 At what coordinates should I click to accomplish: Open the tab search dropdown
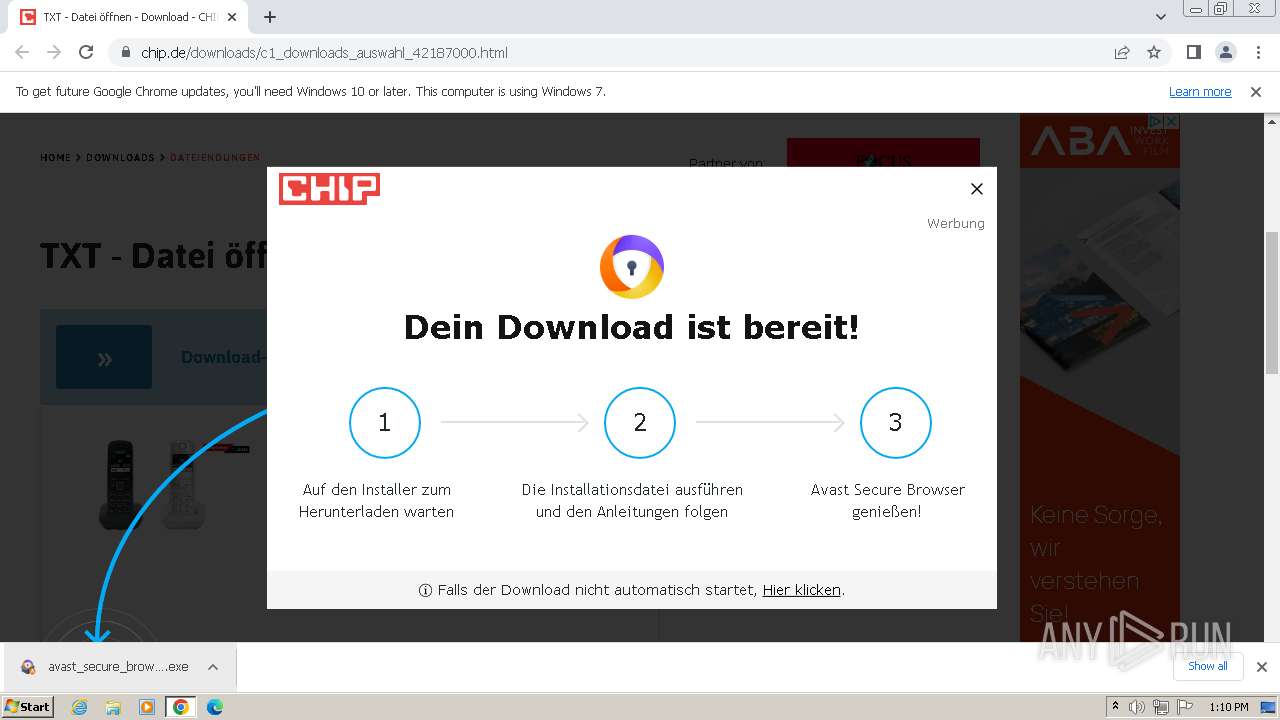[x=1161, y=17]
